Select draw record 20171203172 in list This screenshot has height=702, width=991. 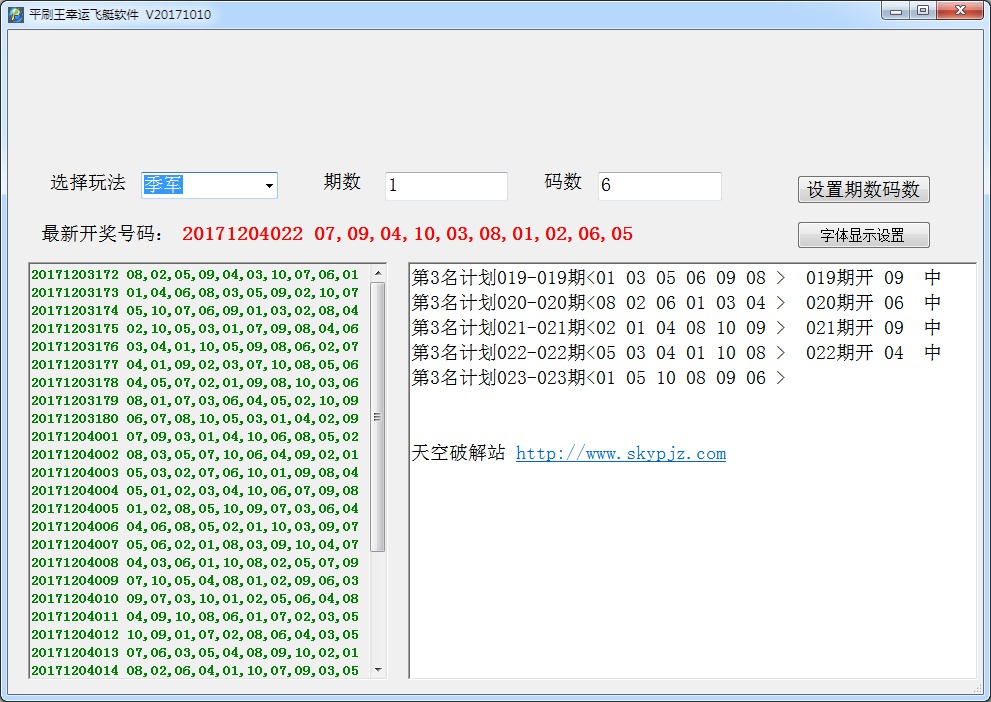click(x=194, y=274)
